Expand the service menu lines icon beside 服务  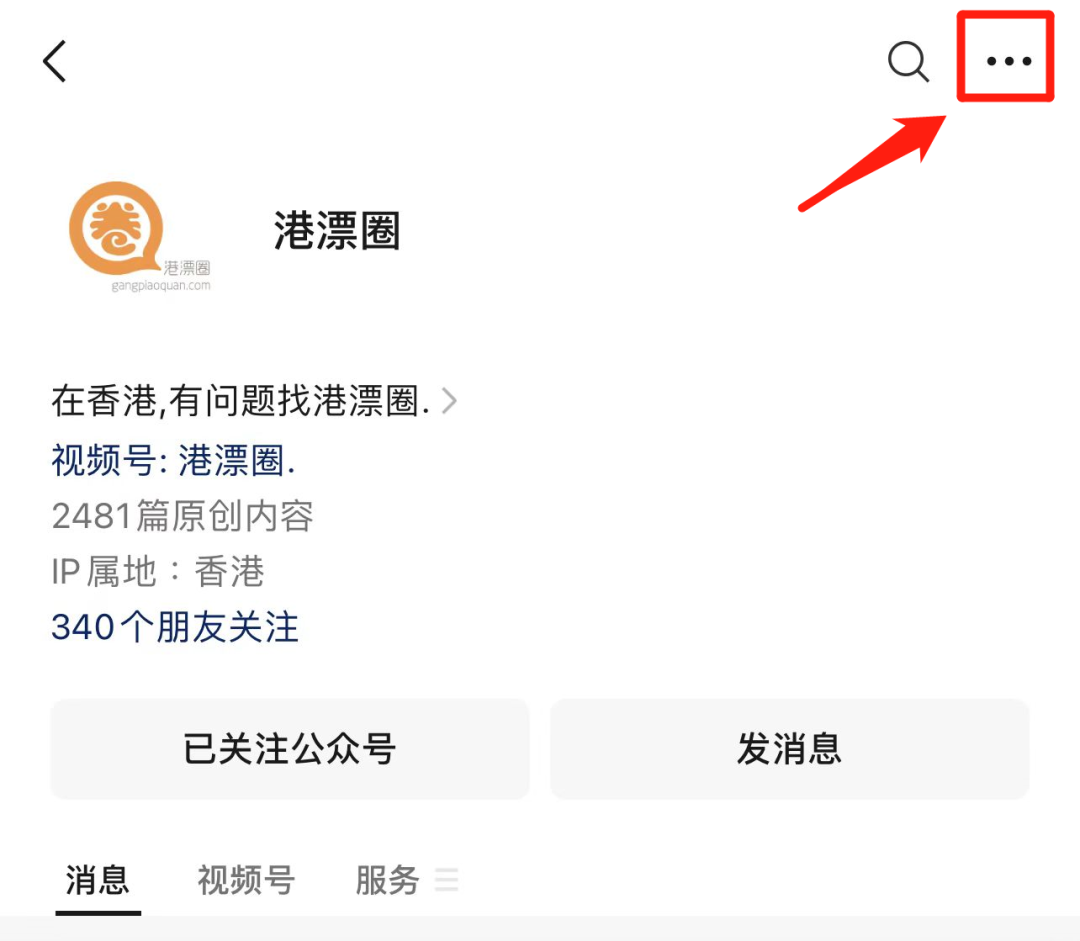[446, 880]
